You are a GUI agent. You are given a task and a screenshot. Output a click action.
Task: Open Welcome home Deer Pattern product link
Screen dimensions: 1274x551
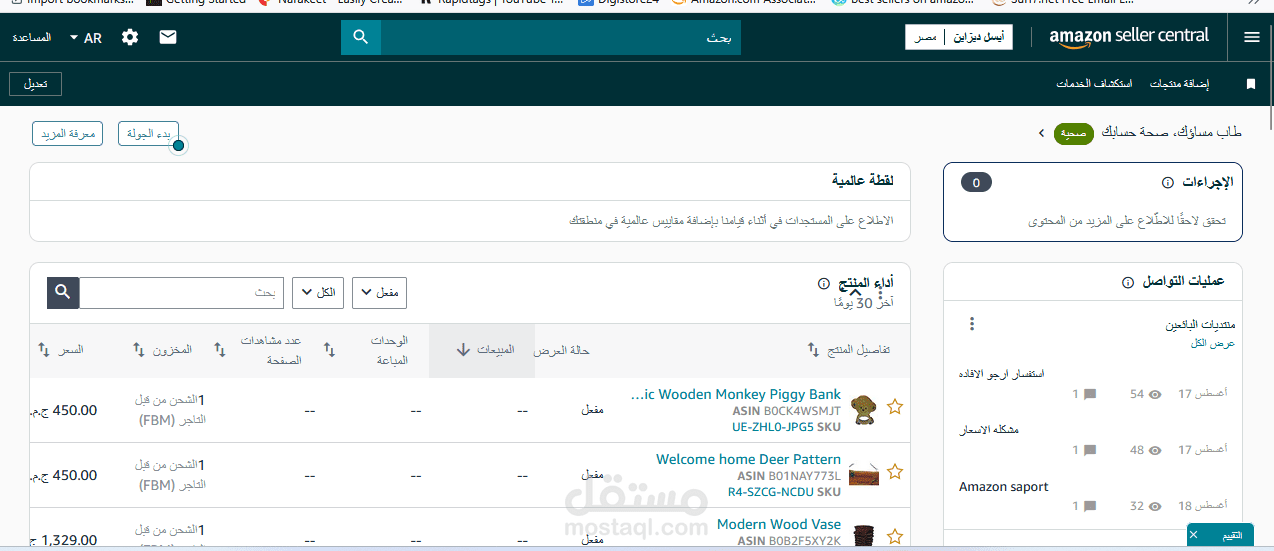748,459
